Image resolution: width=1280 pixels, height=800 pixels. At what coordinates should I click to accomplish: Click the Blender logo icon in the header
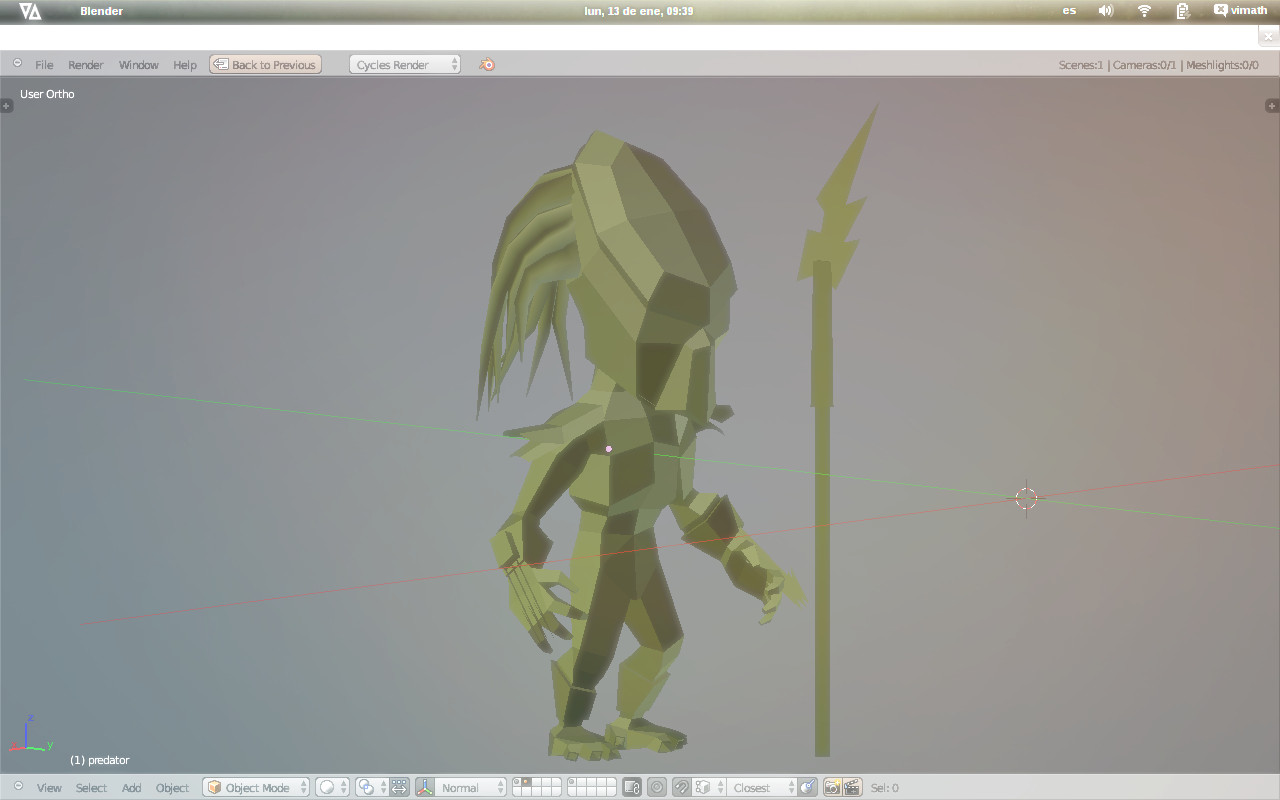click(487, 64)
